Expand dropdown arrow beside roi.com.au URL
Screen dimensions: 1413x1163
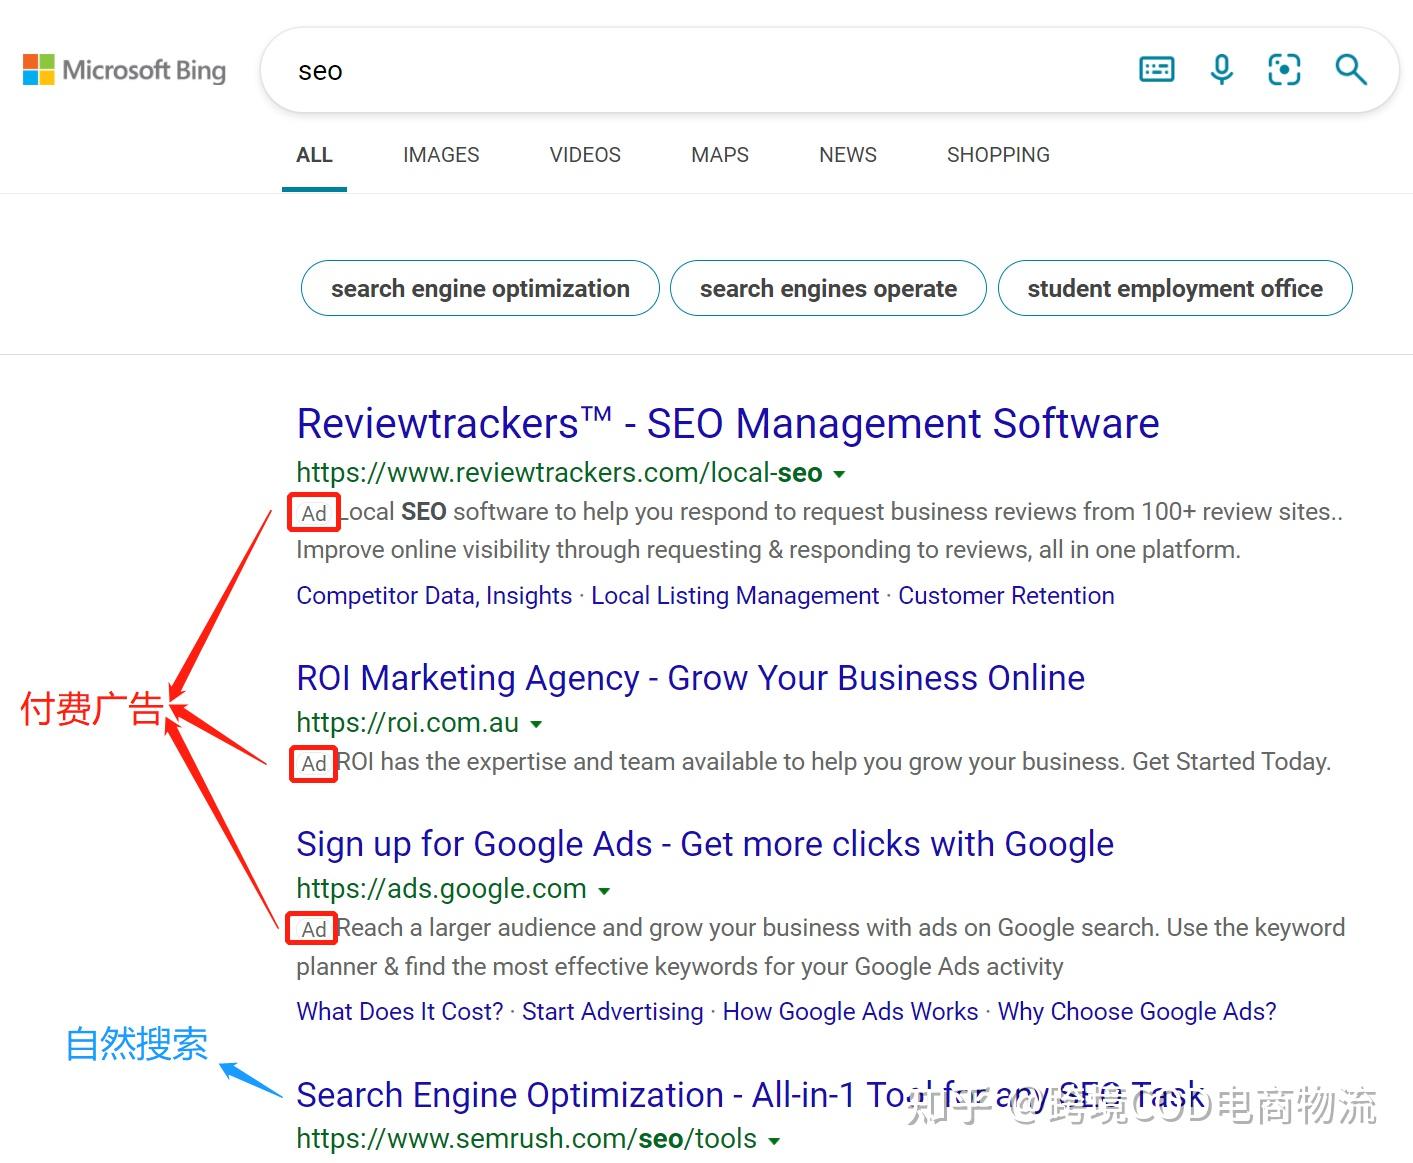[537, 724]
